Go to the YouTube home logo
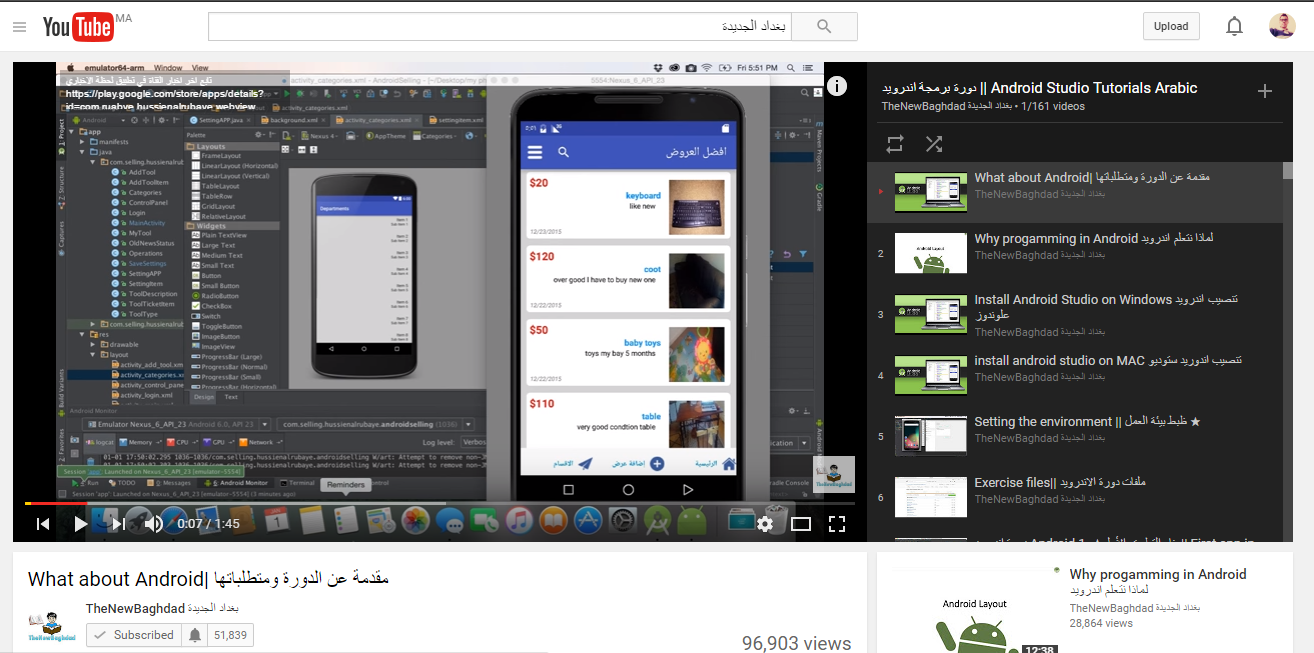The height and width of the screenshot is (653, 1314). (78, 27)
